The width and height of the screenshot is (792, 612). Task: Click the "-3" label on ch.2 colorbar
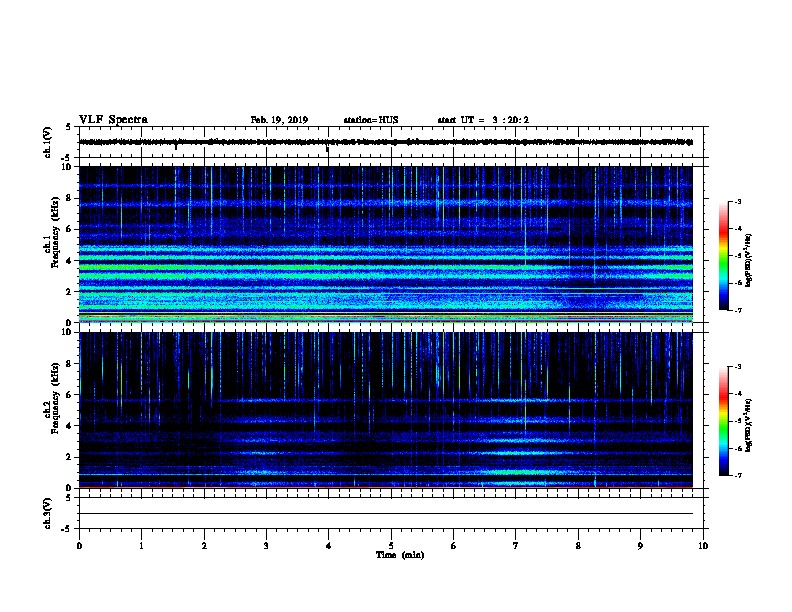coord(737,367)
